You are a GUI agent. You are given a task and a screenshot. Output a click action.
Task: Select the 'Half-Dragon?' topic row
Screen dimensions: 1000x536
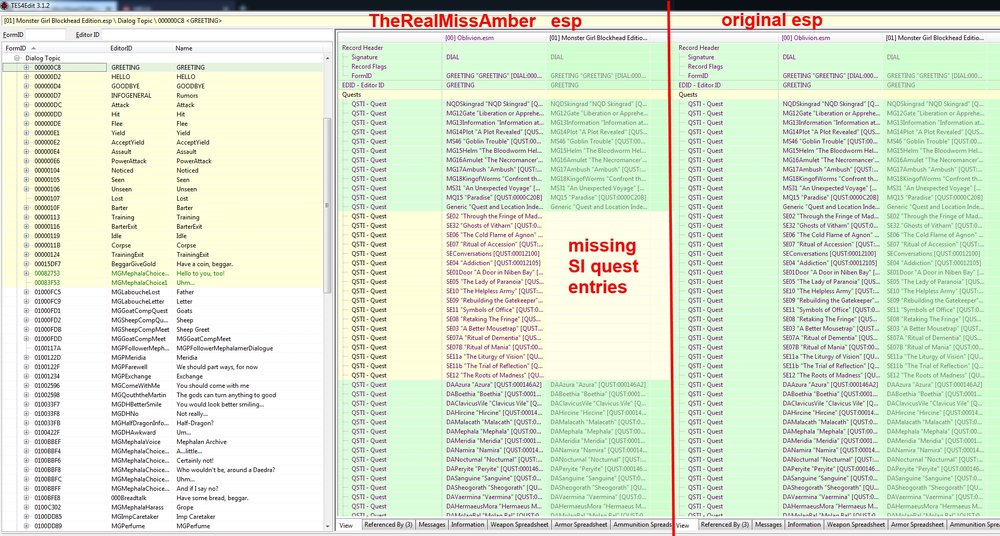point(163,423)
